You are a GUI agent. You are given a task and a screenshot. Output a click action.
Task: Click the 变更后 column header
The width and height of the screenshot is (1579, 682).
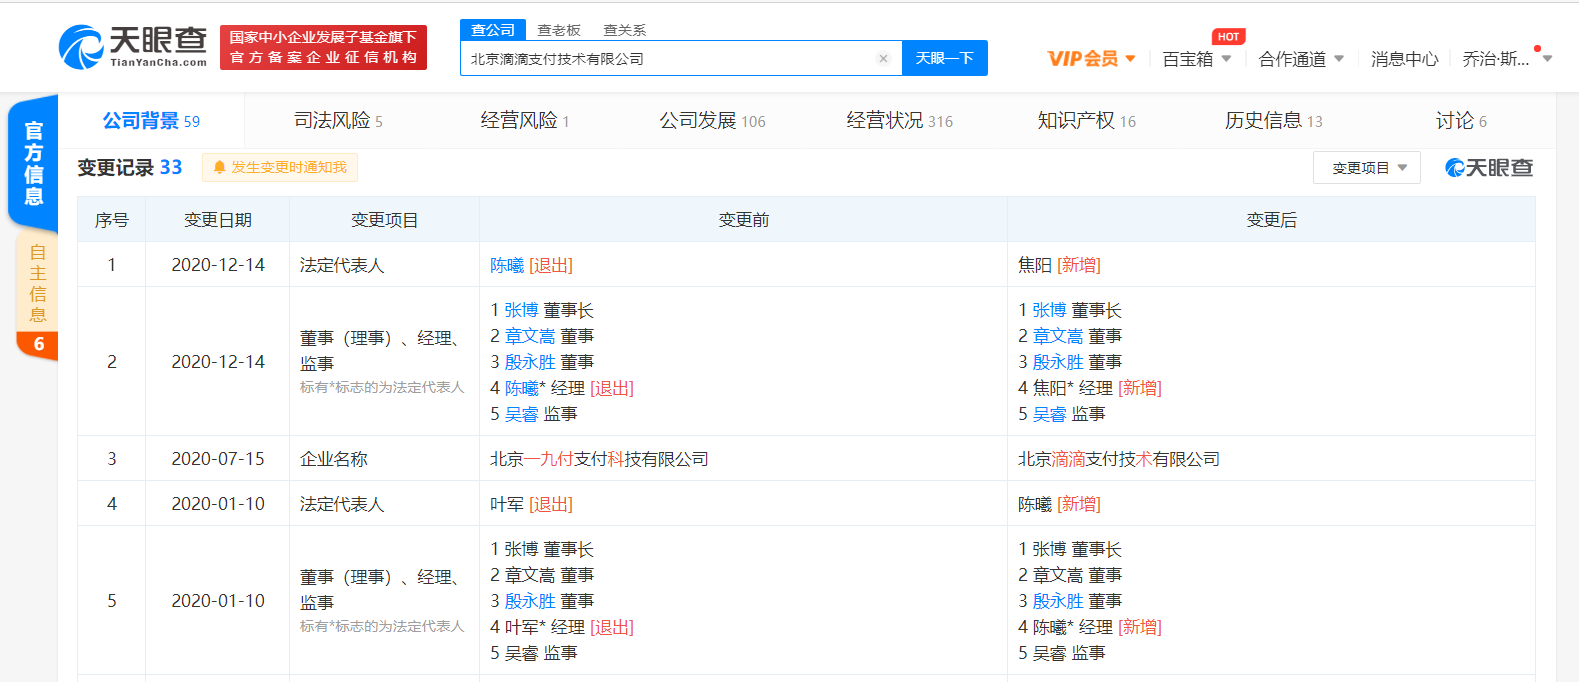(1271, 220)
